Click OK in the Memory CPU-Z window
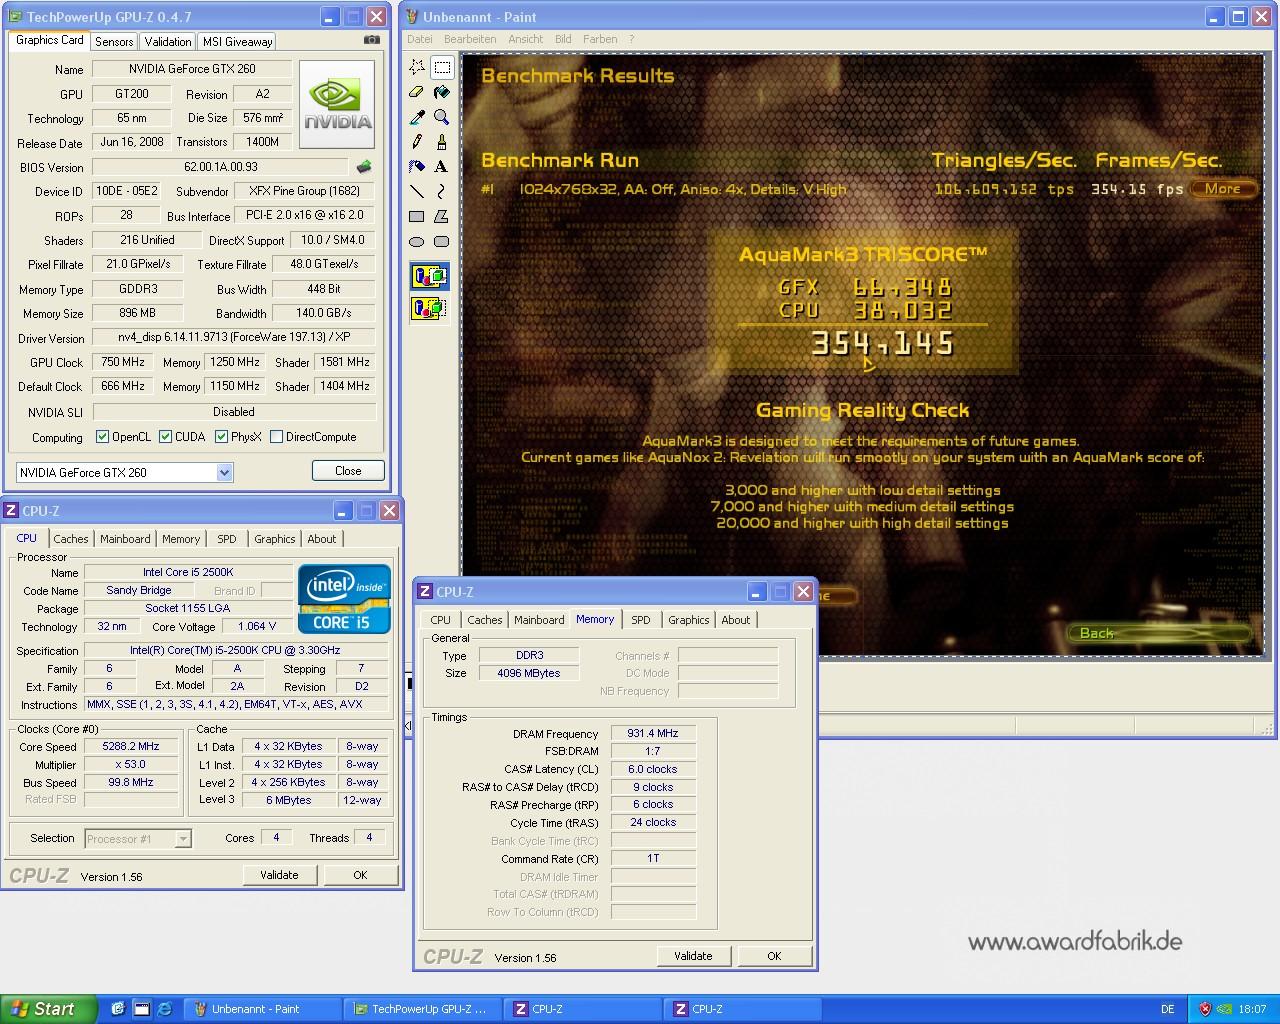 click(x=774, y=956)
